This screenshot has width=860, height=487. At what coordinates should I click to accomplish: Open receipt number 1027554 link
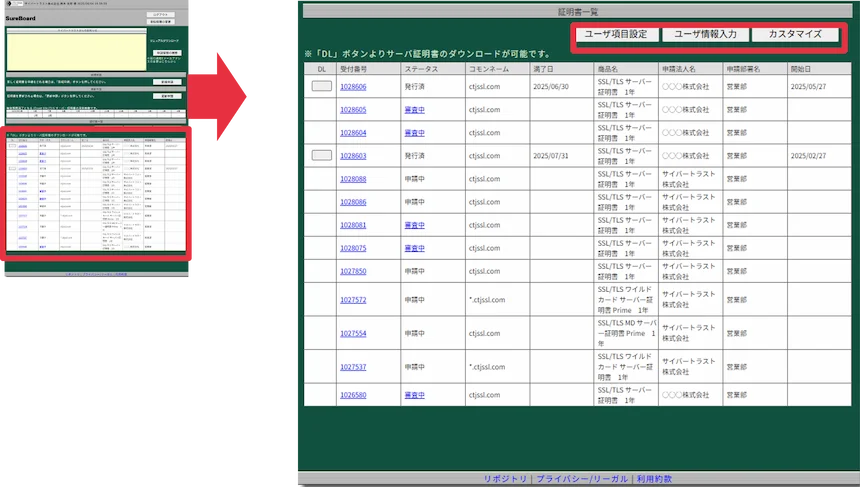[353, 334]
